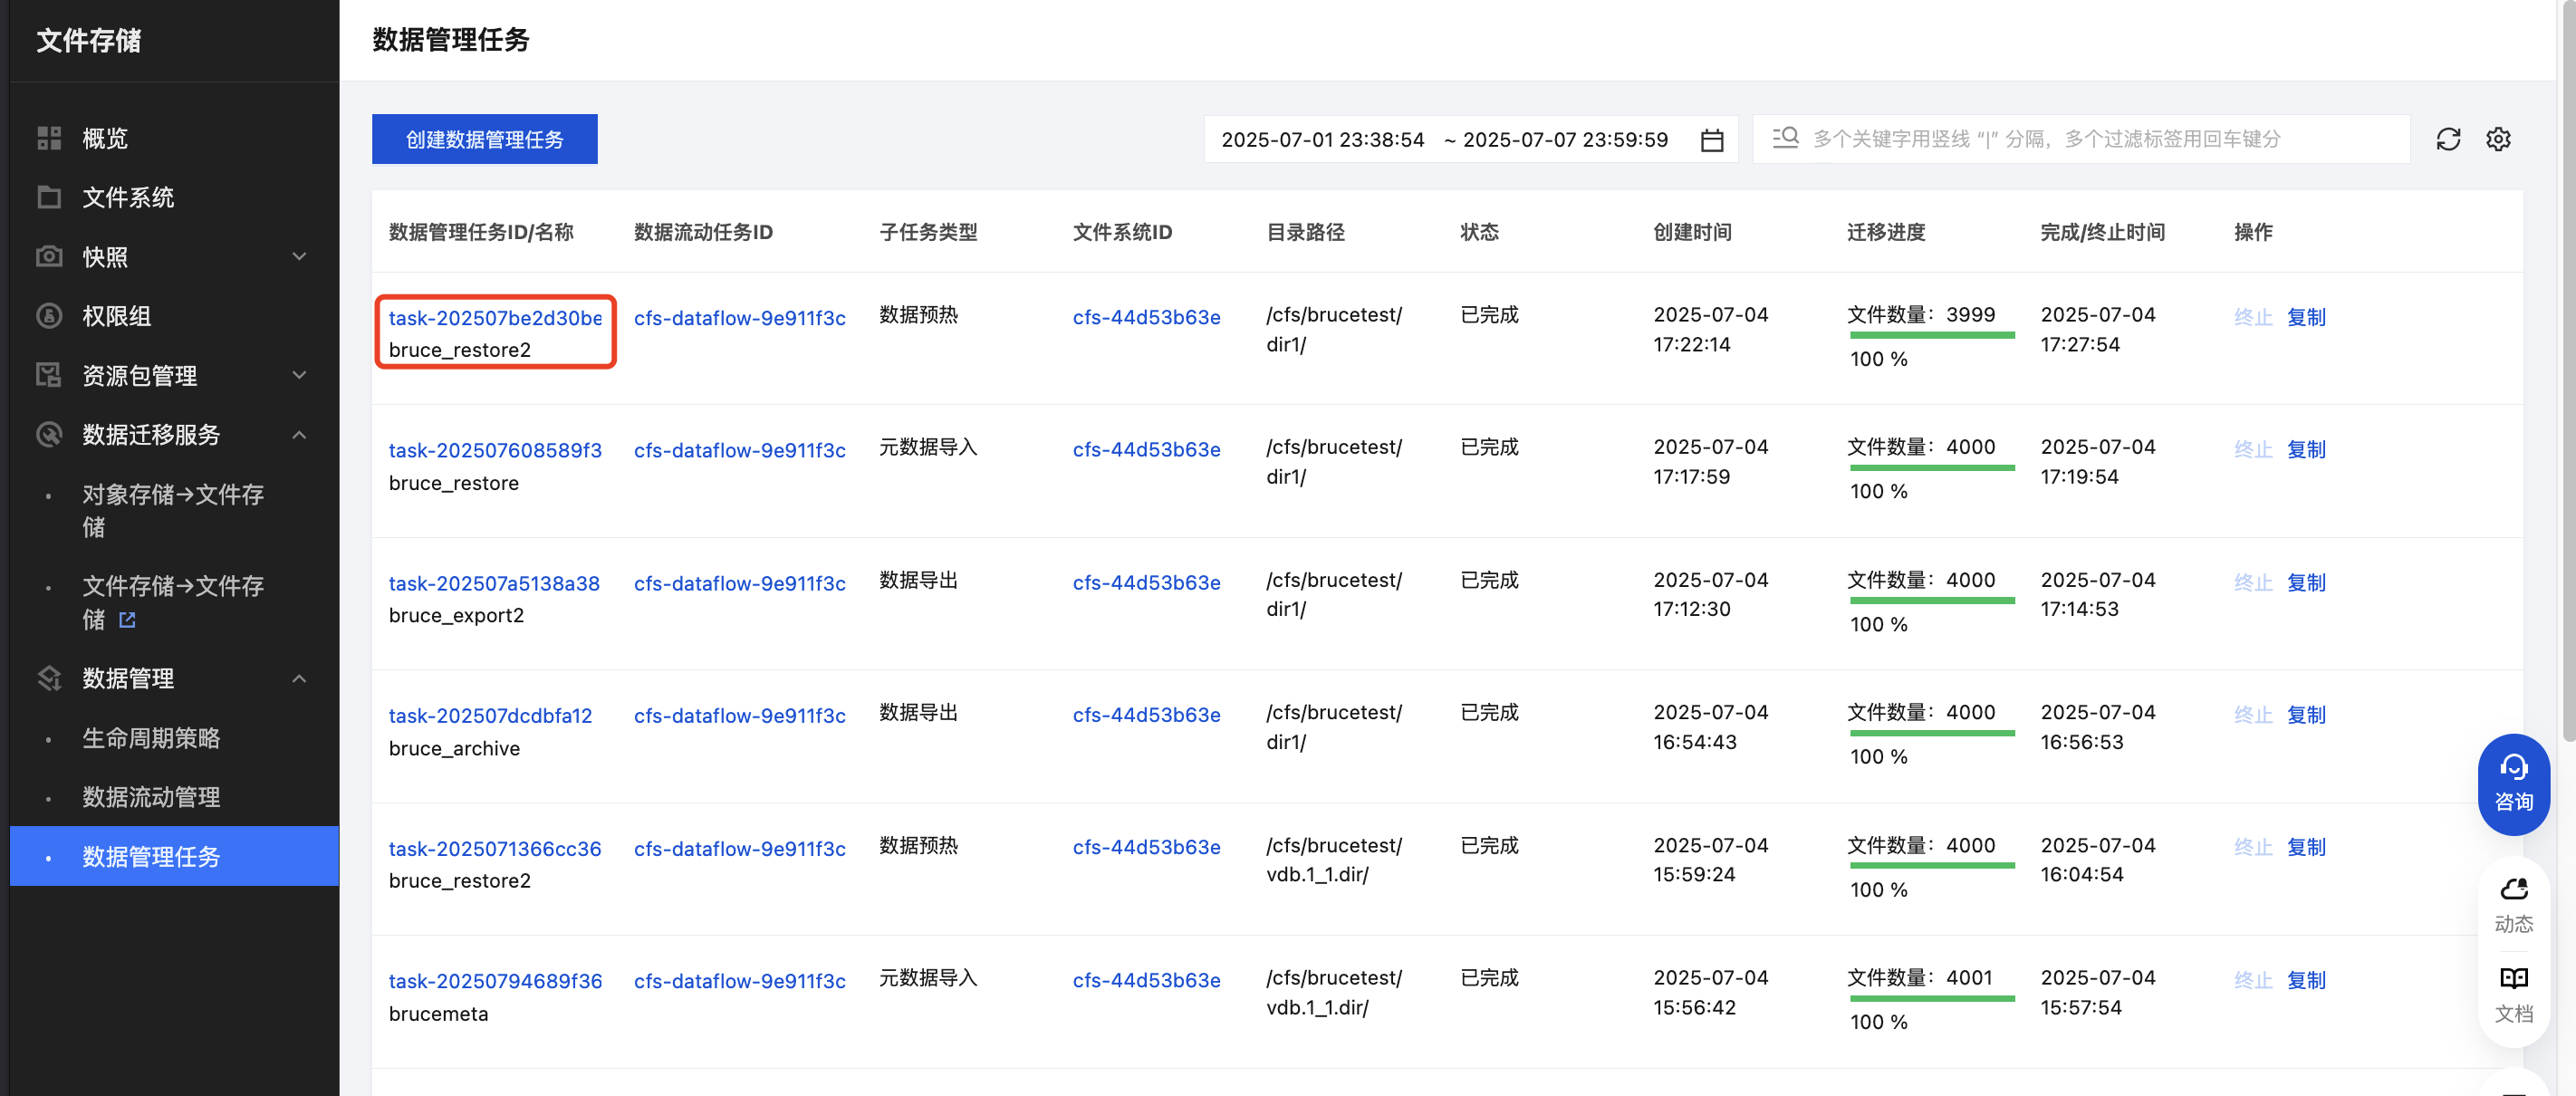2576x1096 pixels.
Task: Collapse the 数据迁移服务 menu group
Action: [x=299, y=435]
